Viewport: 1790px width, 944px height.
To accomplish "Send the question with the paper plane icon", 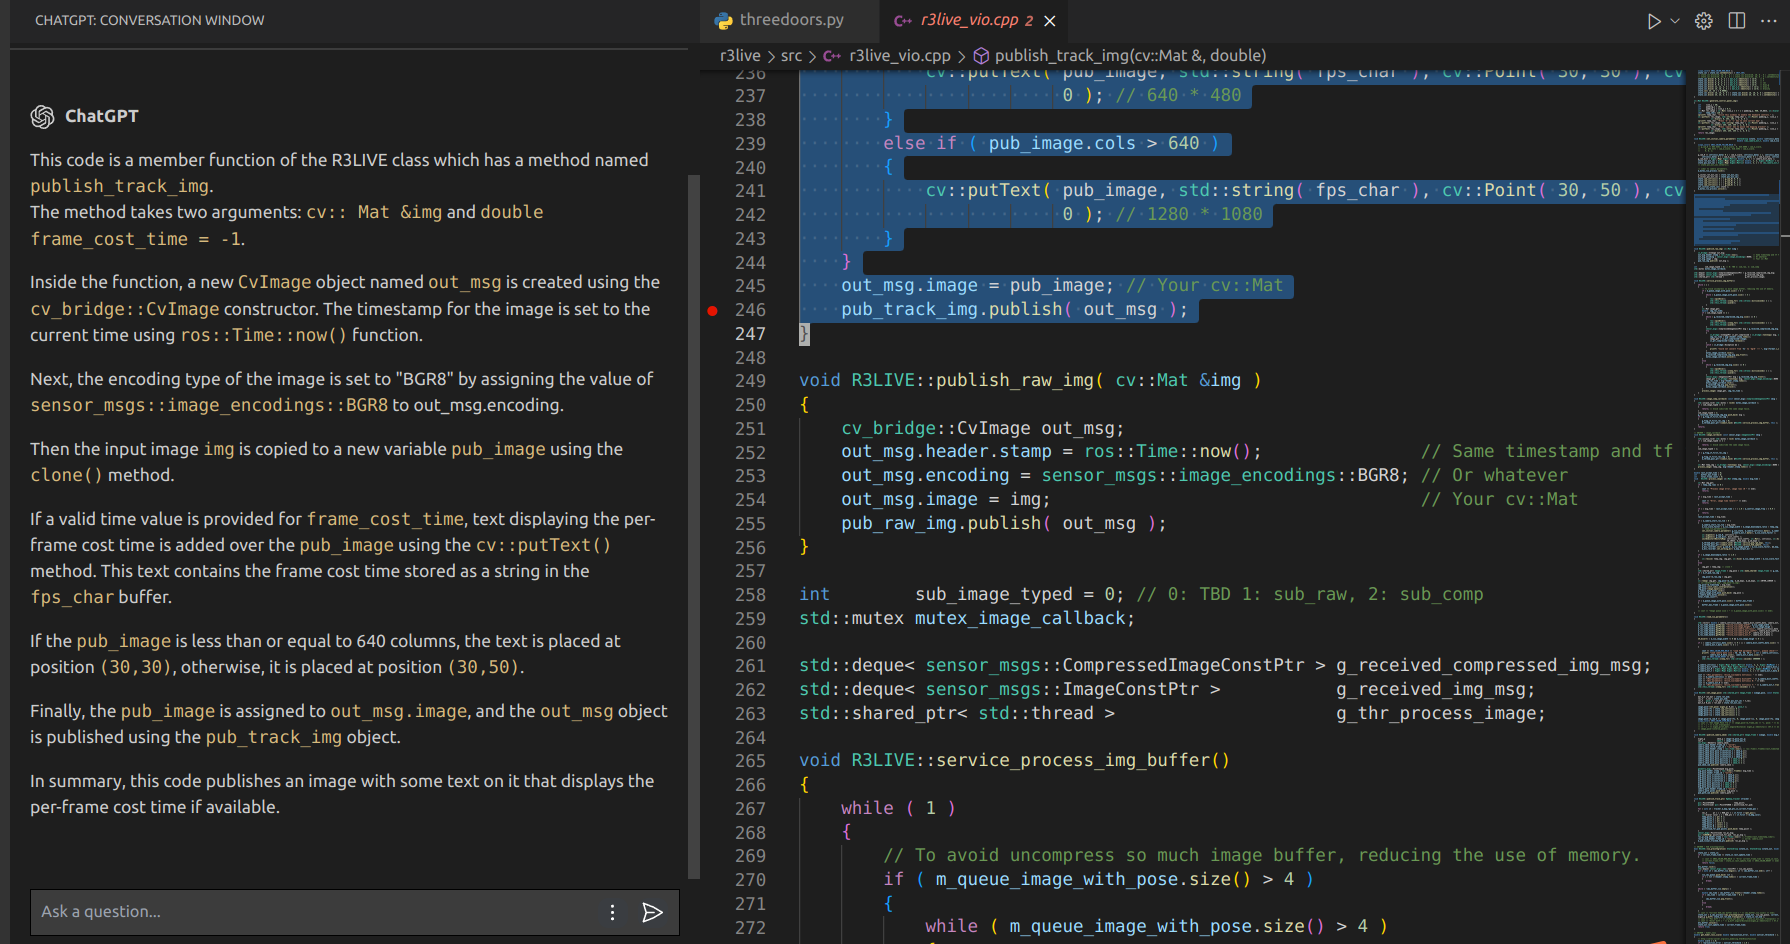I will 652,912.
